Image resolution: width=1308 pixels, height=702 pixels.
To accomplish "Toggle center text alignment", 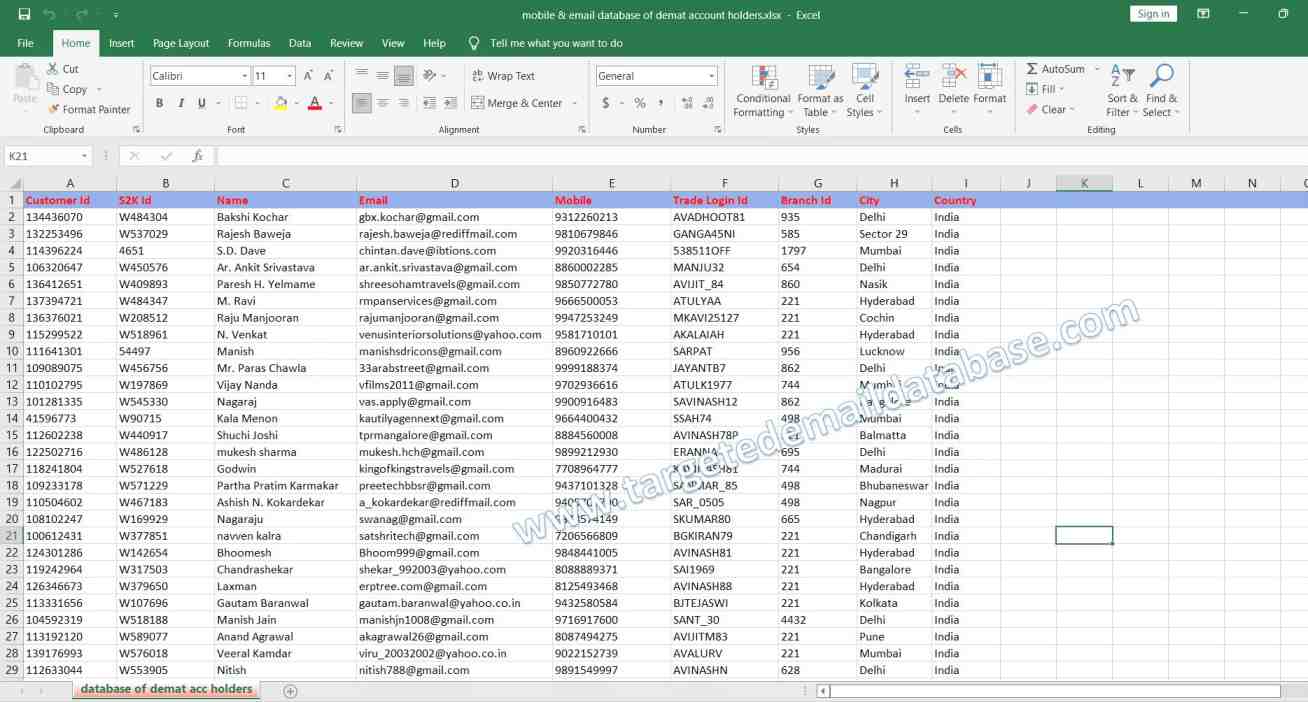I will (x=382, y=103).
